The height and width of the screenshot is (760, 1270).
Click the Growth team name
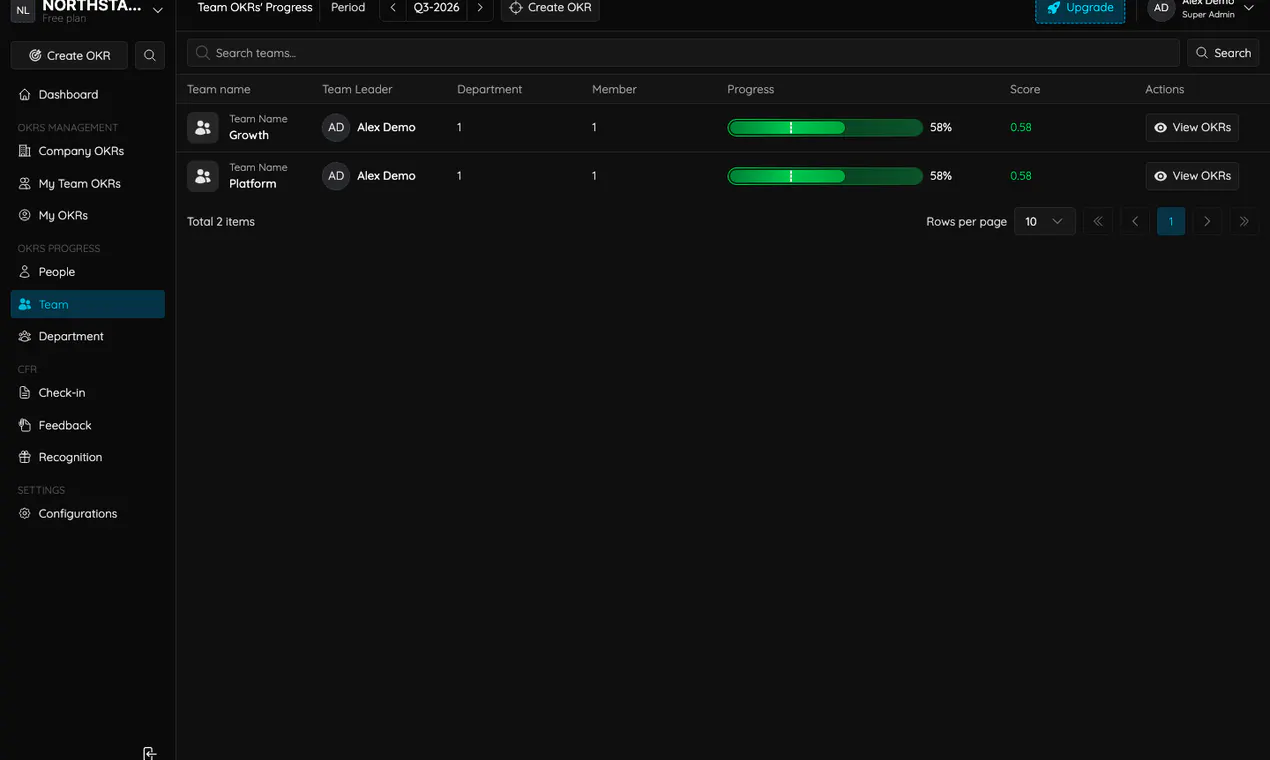tap(249, 135)
